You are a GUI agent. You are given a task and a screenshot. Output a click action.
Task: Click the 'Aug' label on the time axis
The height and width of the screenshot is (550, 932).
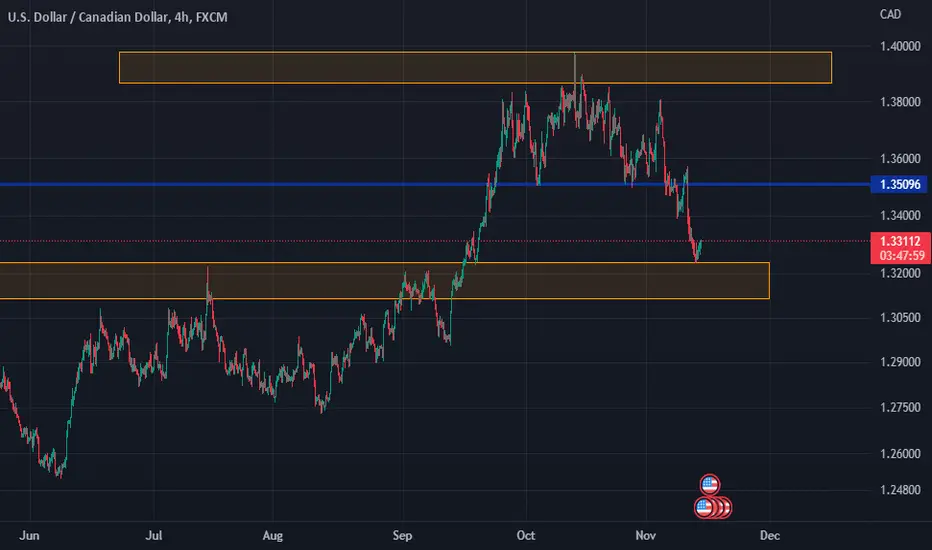[x=272, y=536]
